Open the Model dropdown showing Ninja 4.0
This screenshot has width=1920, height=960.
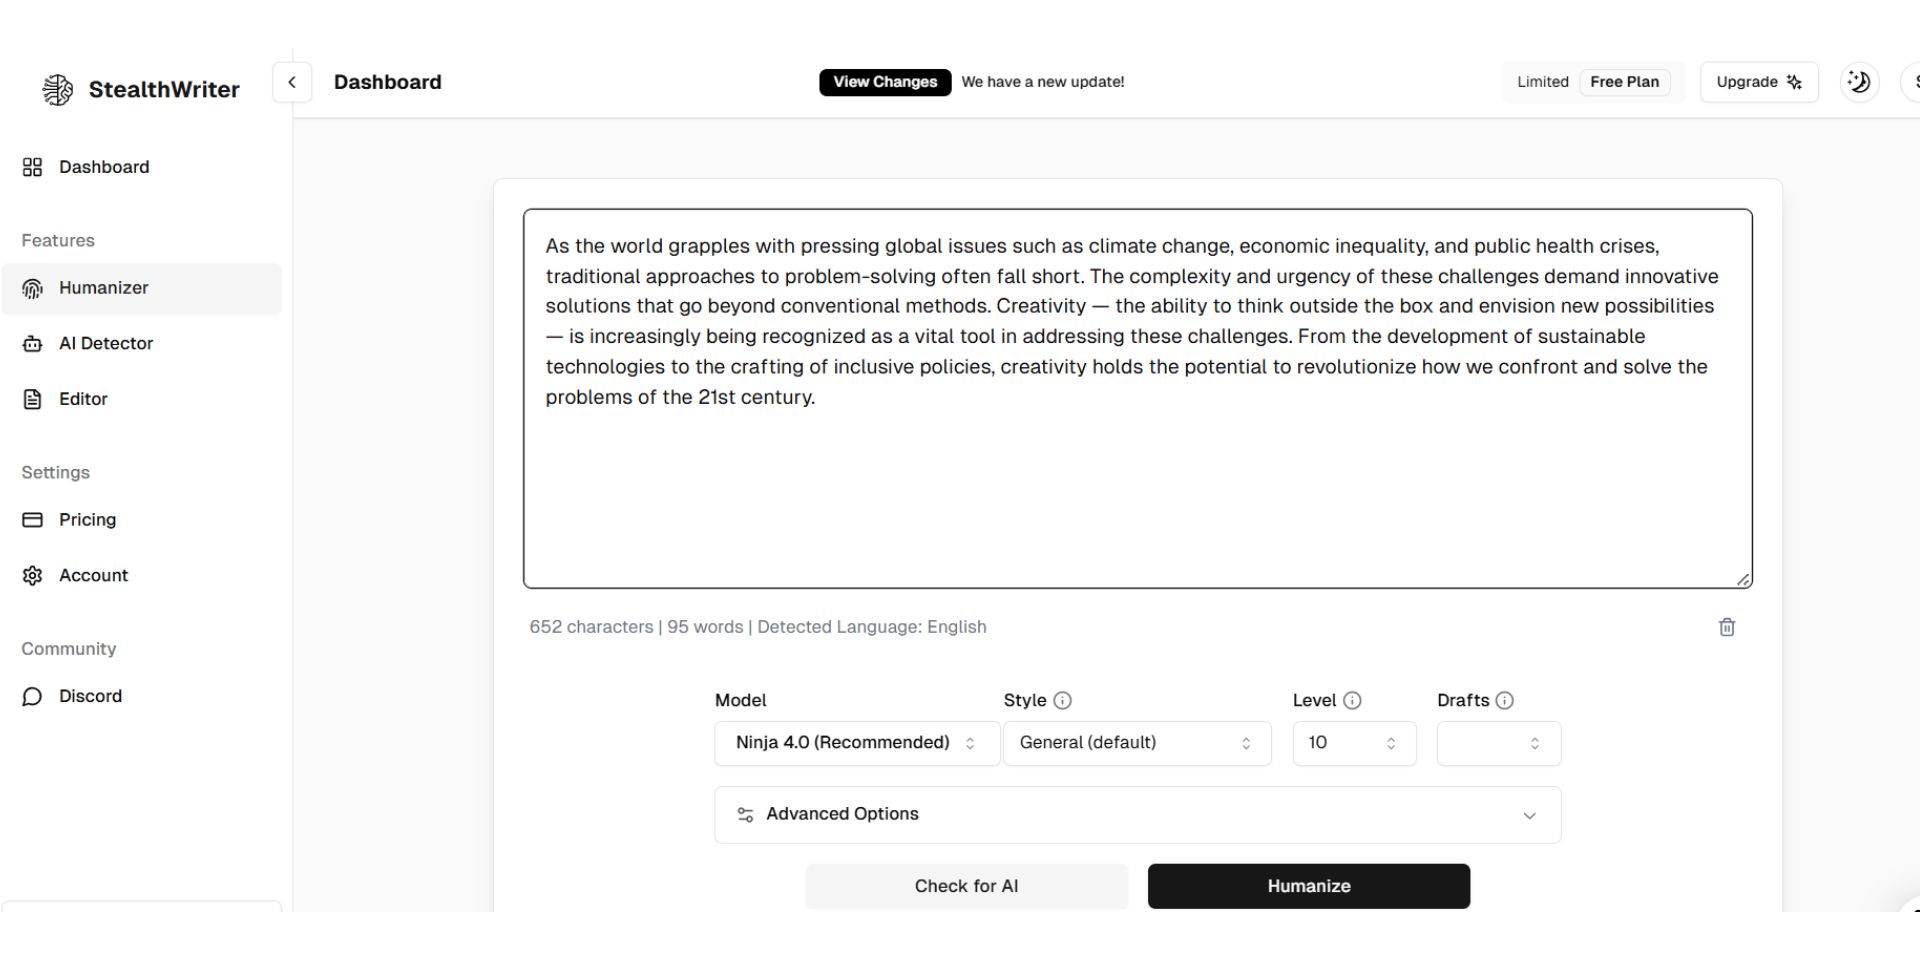[x=857, y=743]
